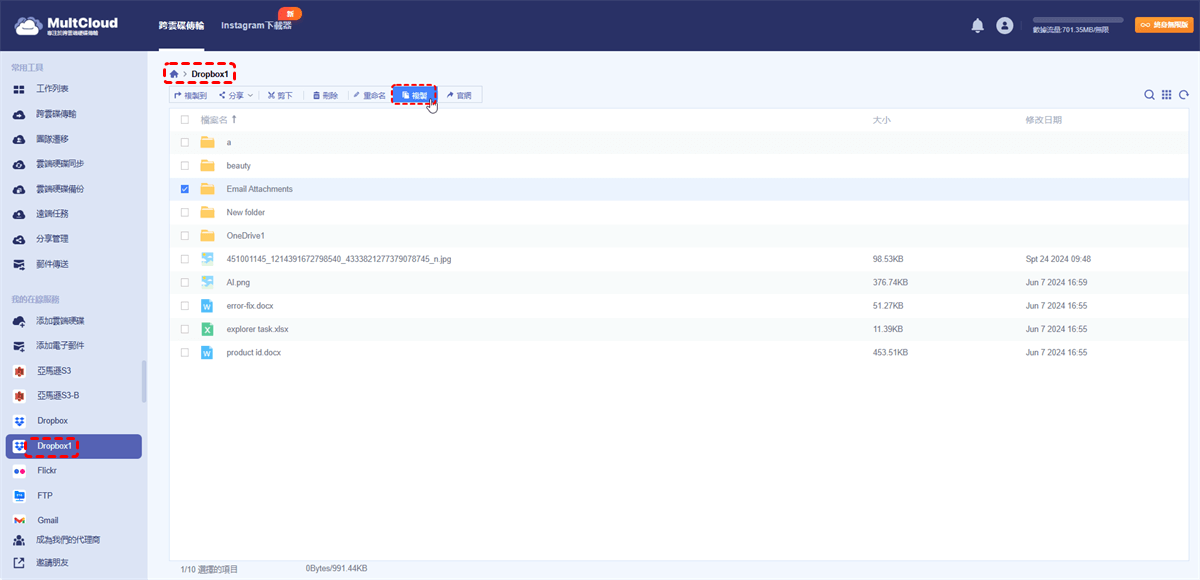Toggle the select-all checkbox in the header
The width and height of the screenshot is (1200, 580).
point(184,119)
